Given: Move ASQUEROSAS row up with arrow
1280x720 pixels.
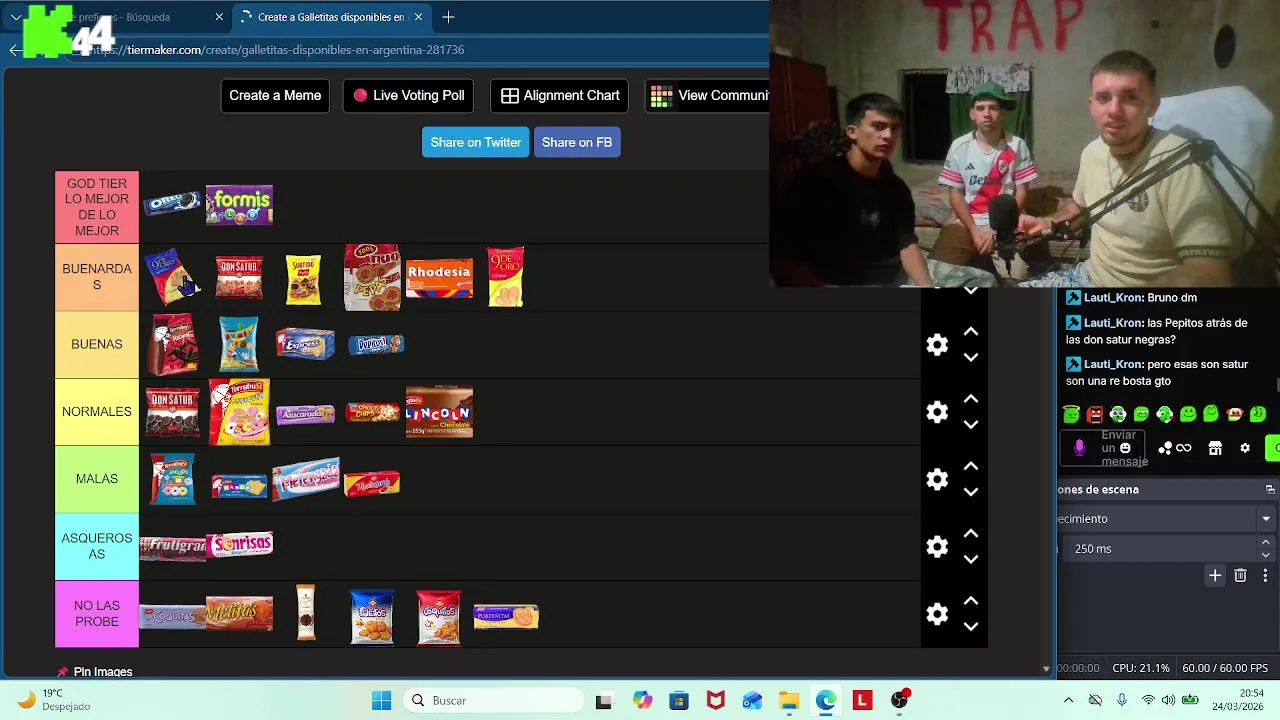Looking at the screenshot, I should [x=970, y=534].
